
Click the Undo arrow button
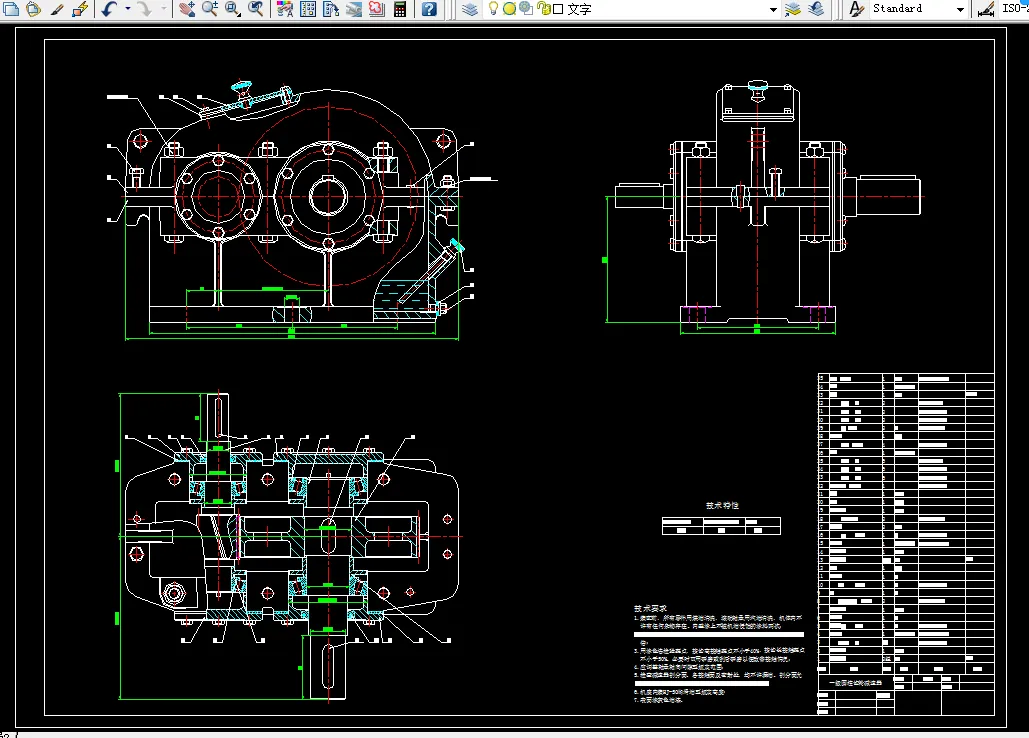point(108,9)
